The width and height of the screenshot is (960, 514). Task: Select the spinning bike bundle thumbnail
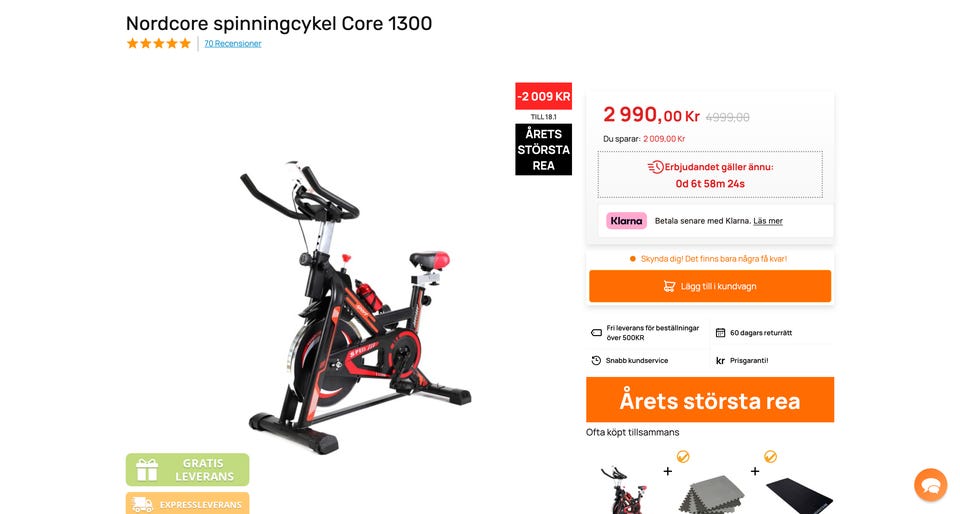coord(624,490)
